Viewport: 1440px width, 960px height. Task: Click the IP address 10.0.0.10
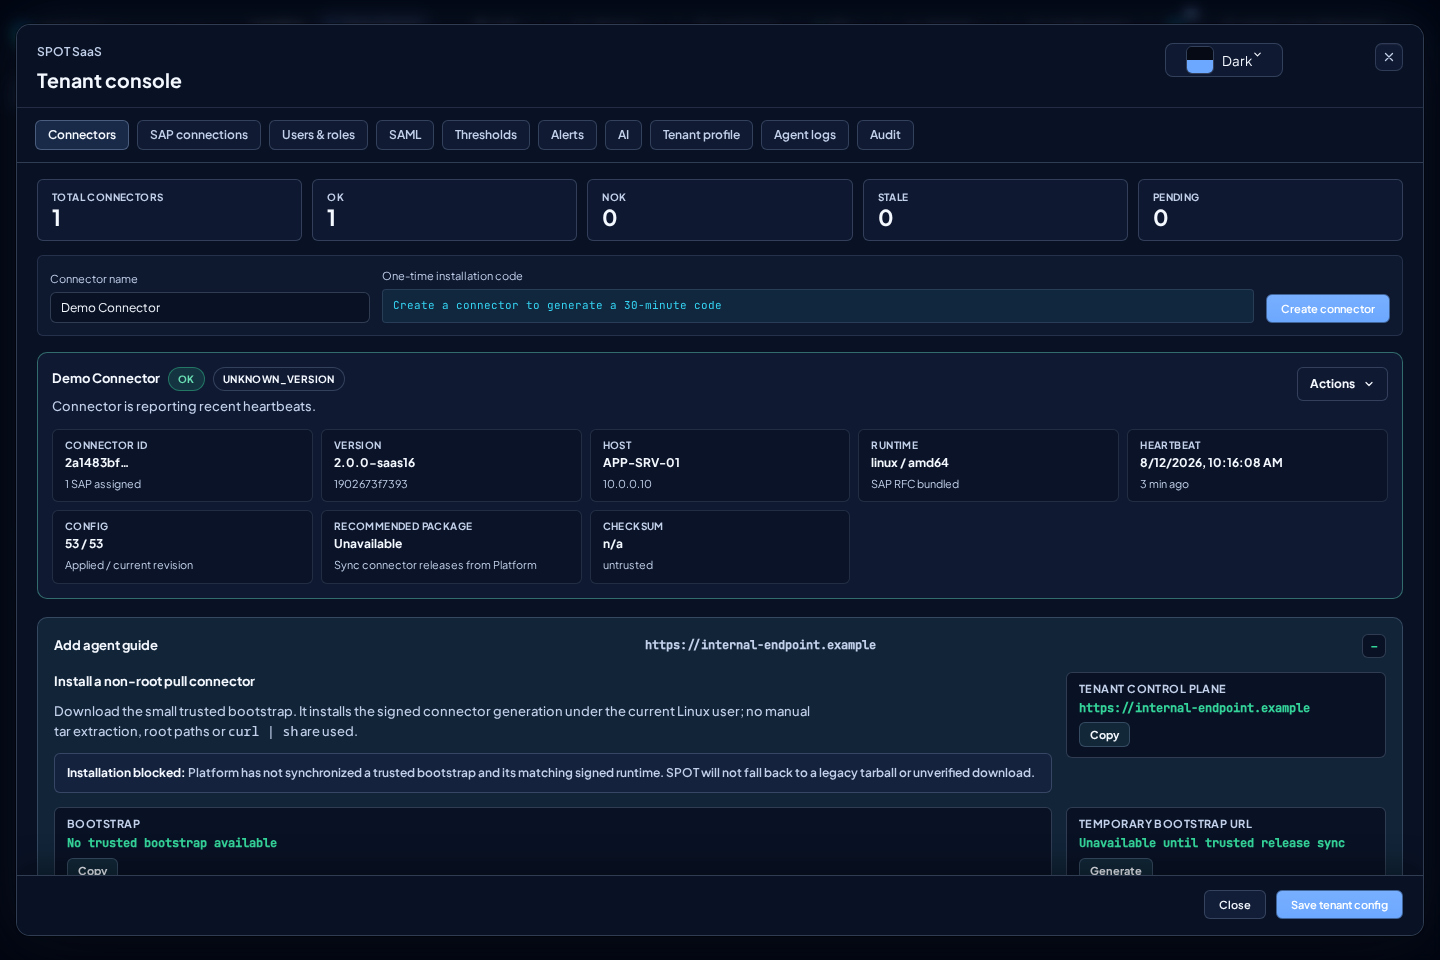click(627, 484)
